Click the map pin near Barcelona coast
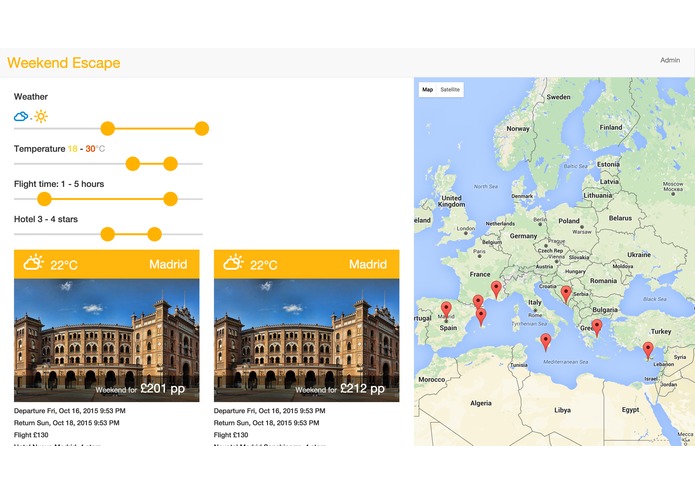This screenshot has width=695, height=494. click(478, 303)
